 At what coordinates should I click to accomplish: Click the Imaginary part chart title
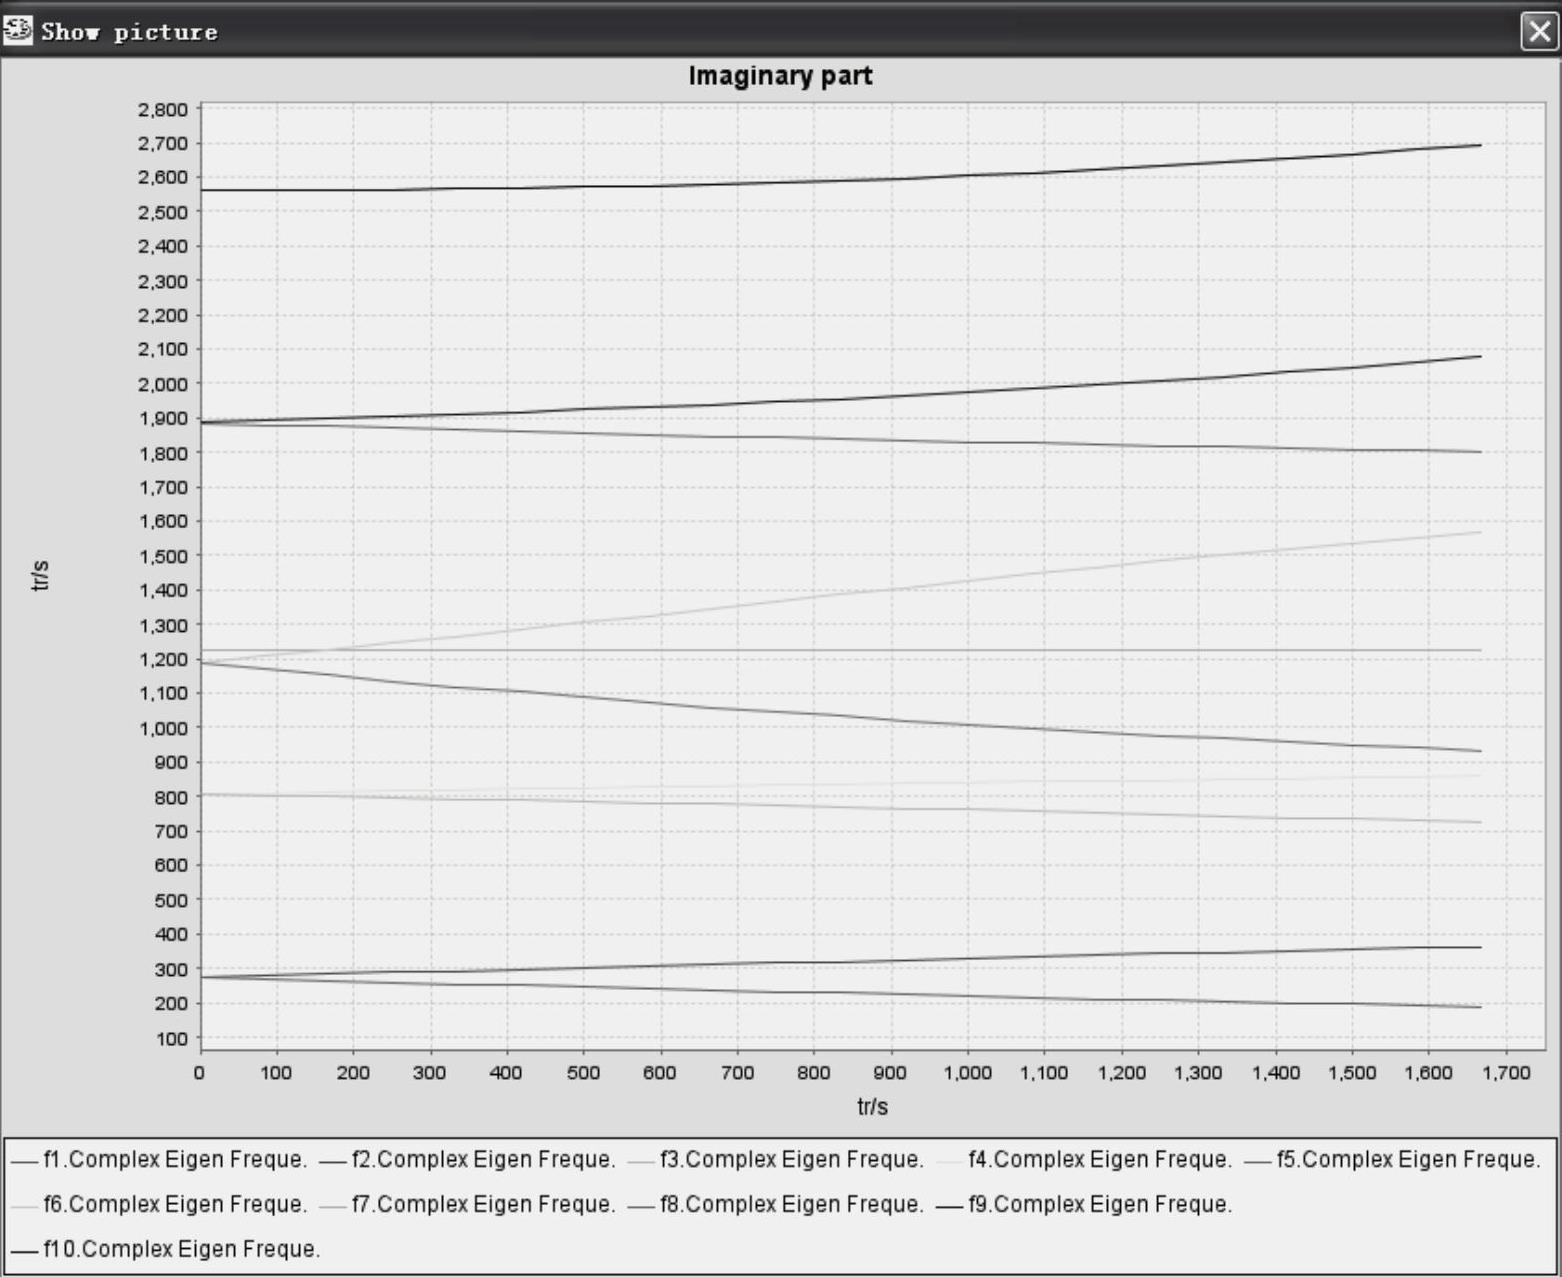(x=780, y=76)
